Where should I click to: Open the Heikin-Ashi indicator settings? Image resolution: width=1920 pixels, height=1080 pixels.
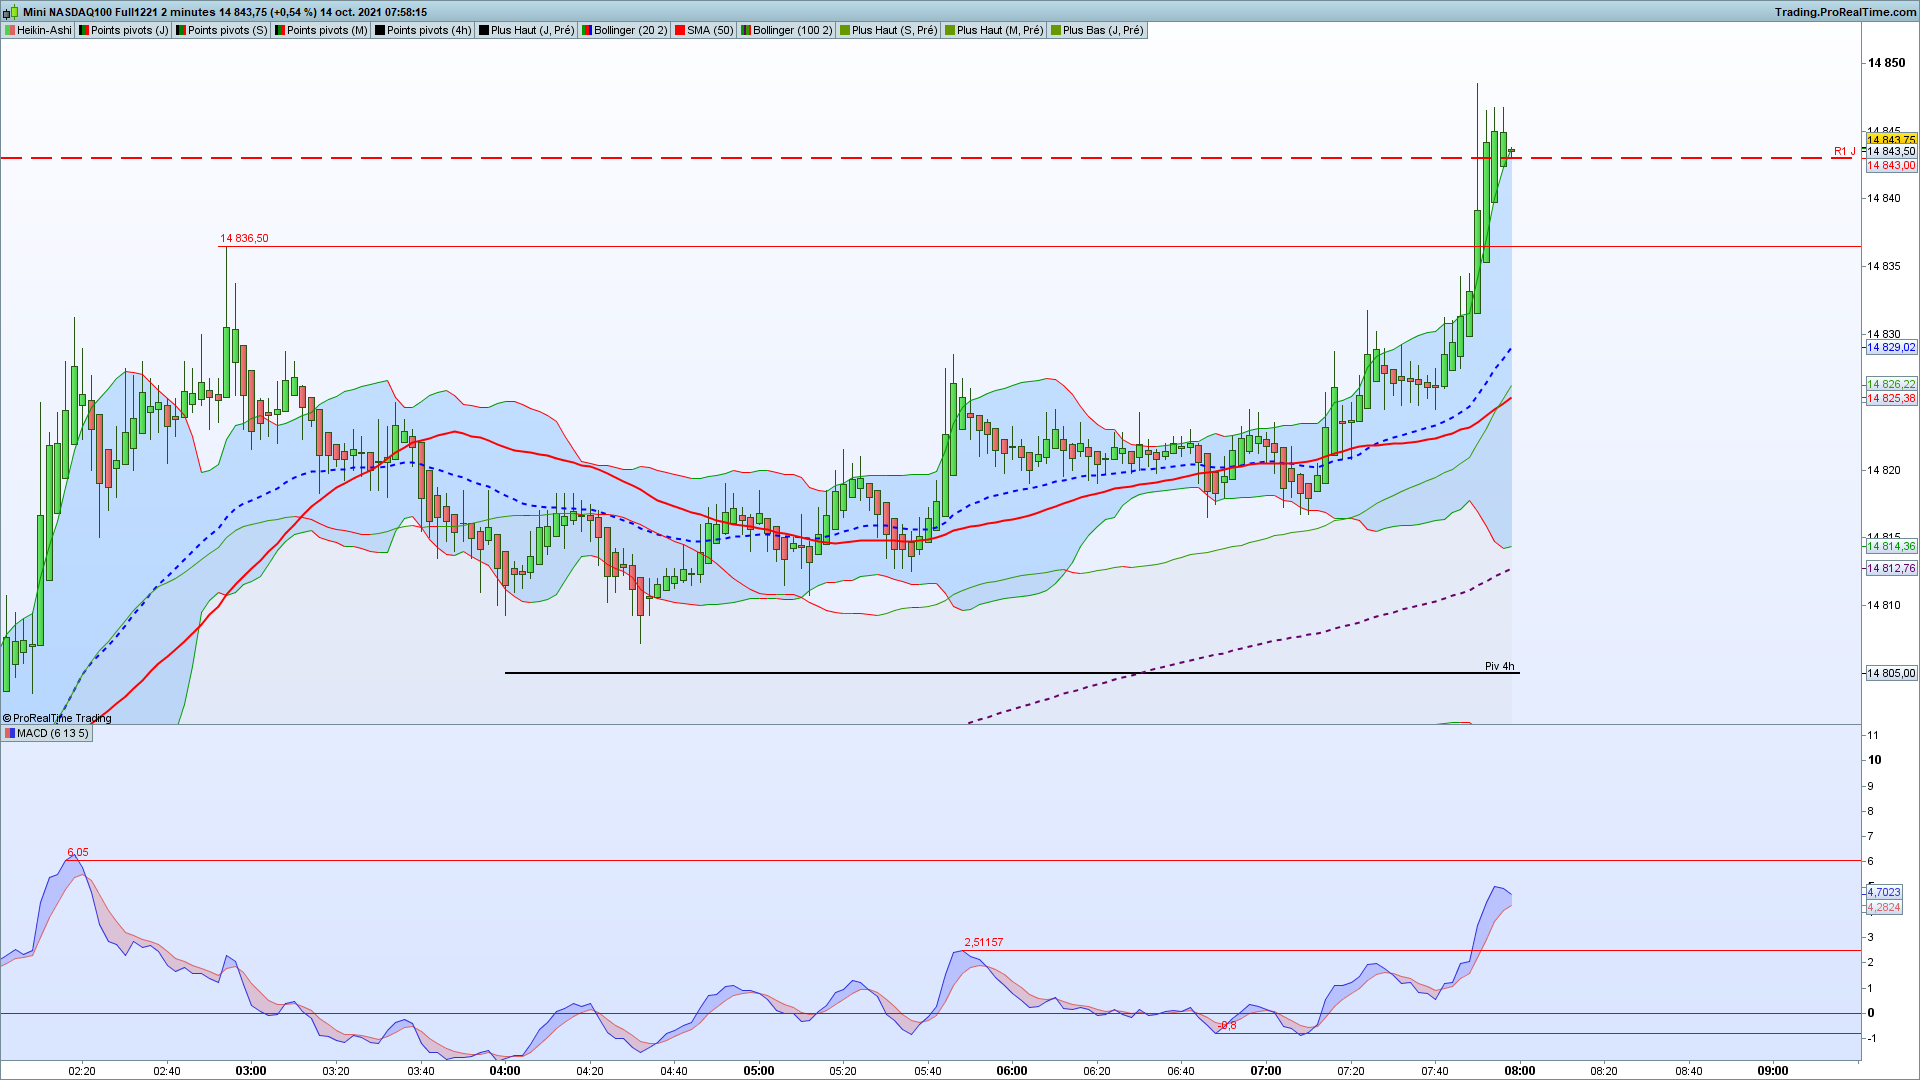(x=38, y=30)
